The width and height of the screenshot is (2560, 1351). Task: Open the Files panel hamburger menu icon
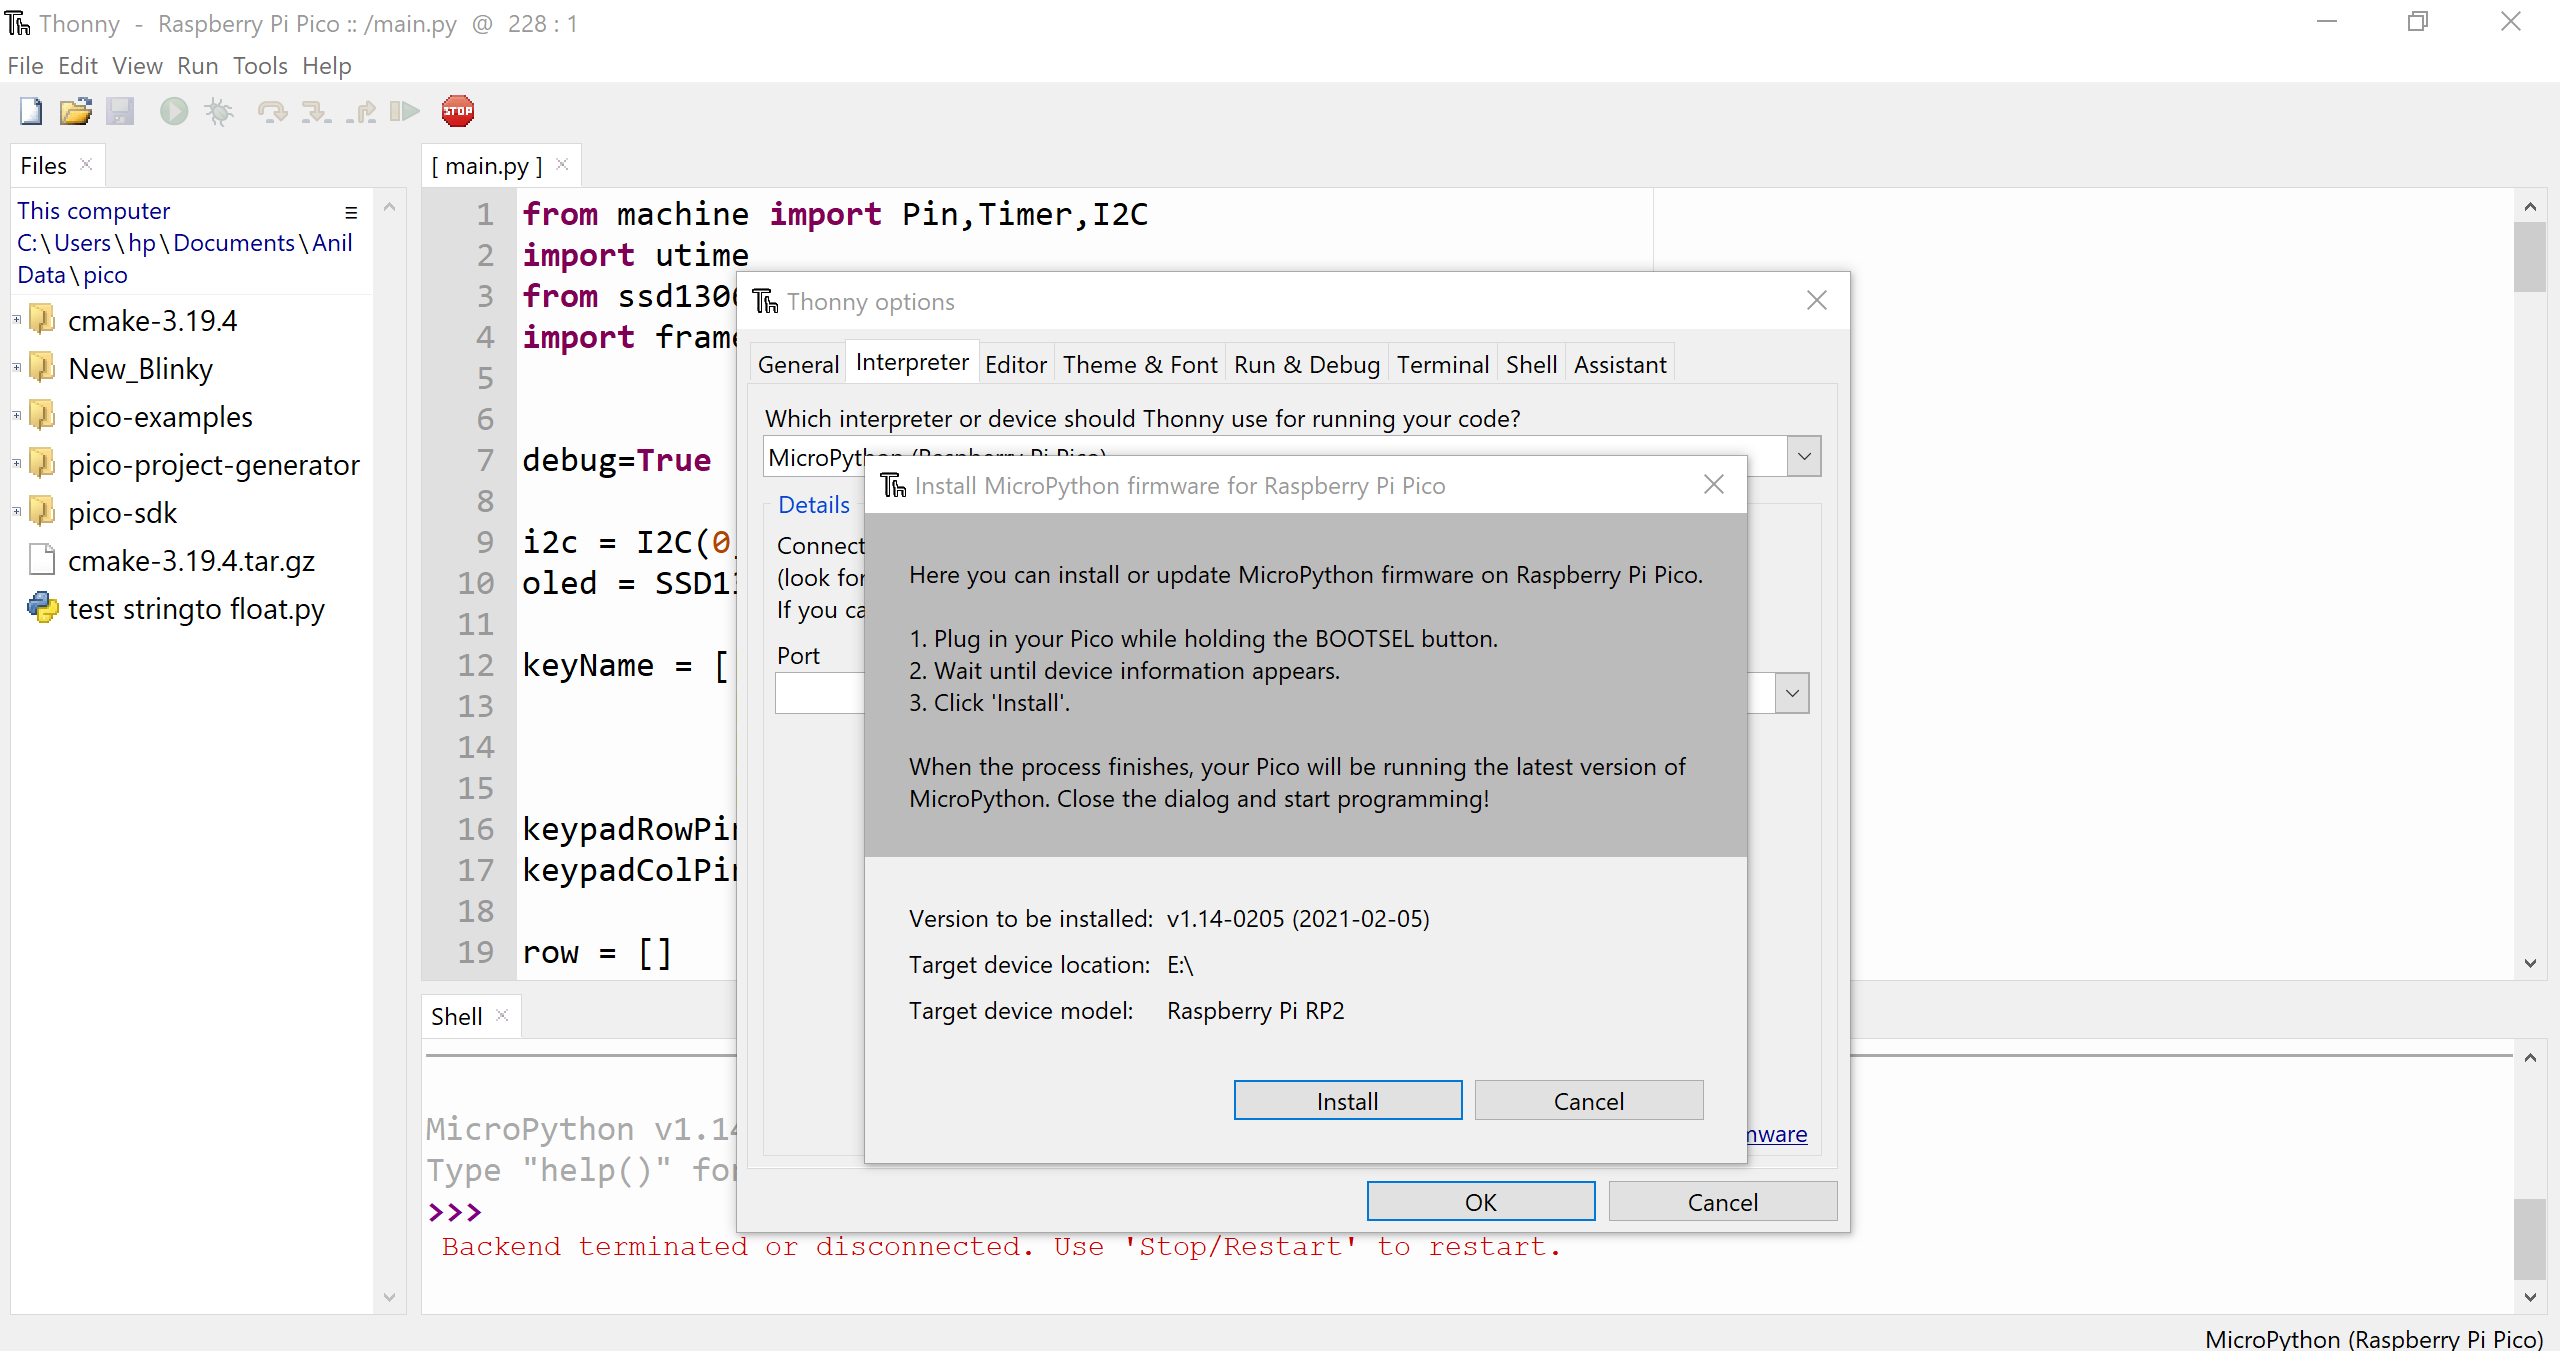pyautogui.click(x=351, y=213)
